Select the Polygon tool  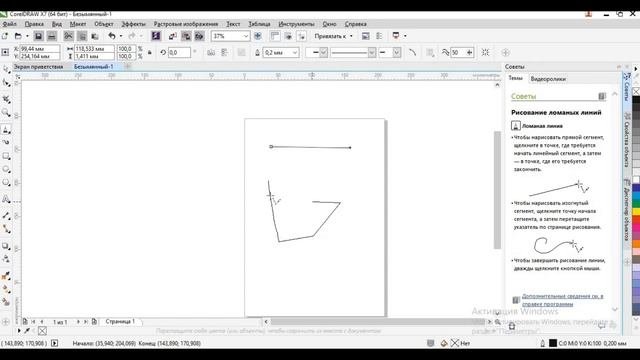(x=6, y=183)
